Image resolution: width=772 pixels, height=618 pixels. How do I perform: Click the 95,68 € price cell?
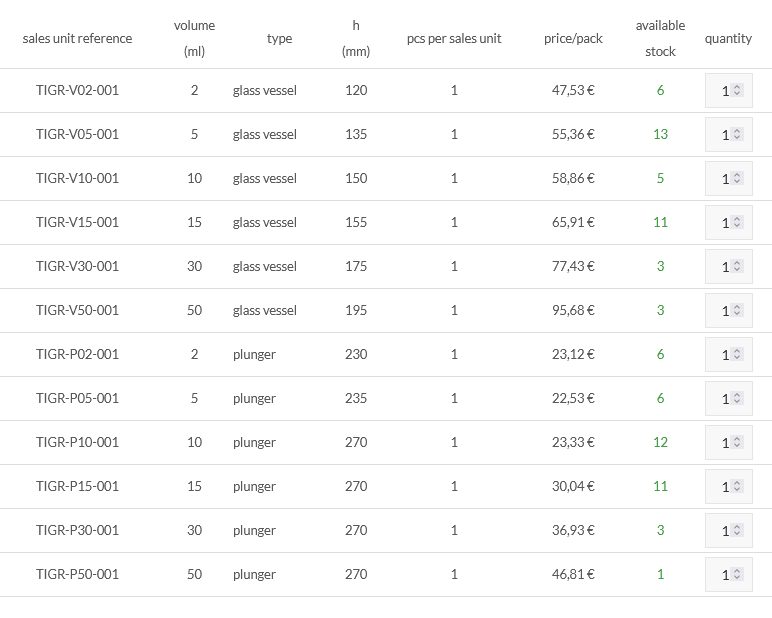[x=573, y=311]
